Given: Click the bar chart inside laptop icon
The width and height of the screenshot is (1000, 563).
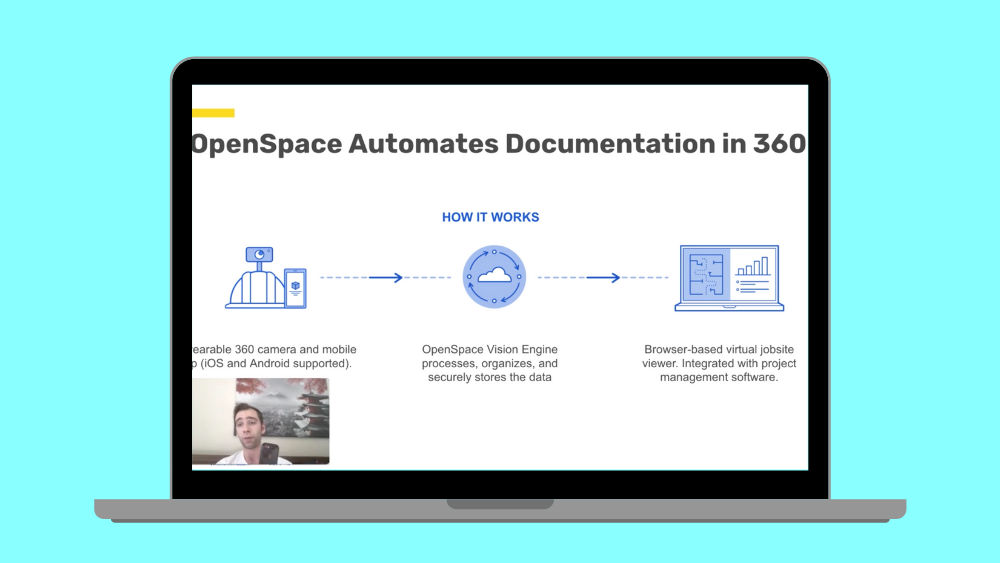Looking at the screenshot, I should click(754, 266).
